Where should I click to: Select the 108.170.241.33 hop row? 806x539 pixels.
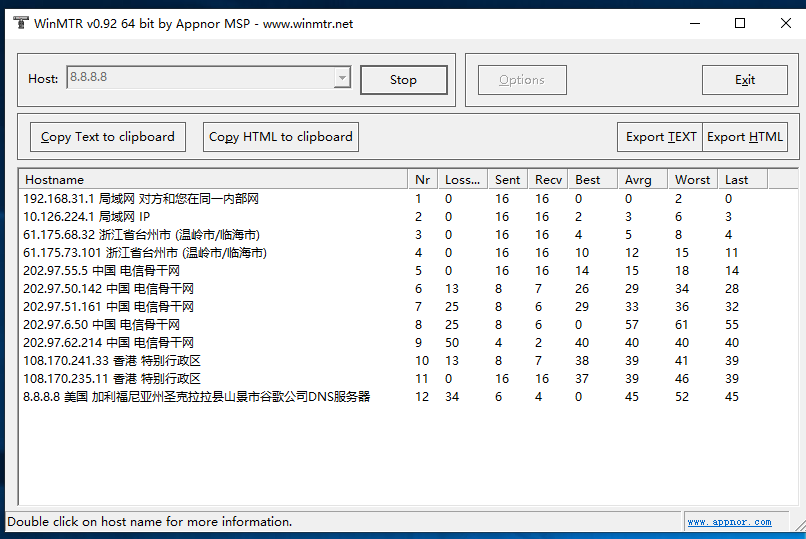(395, 361)
